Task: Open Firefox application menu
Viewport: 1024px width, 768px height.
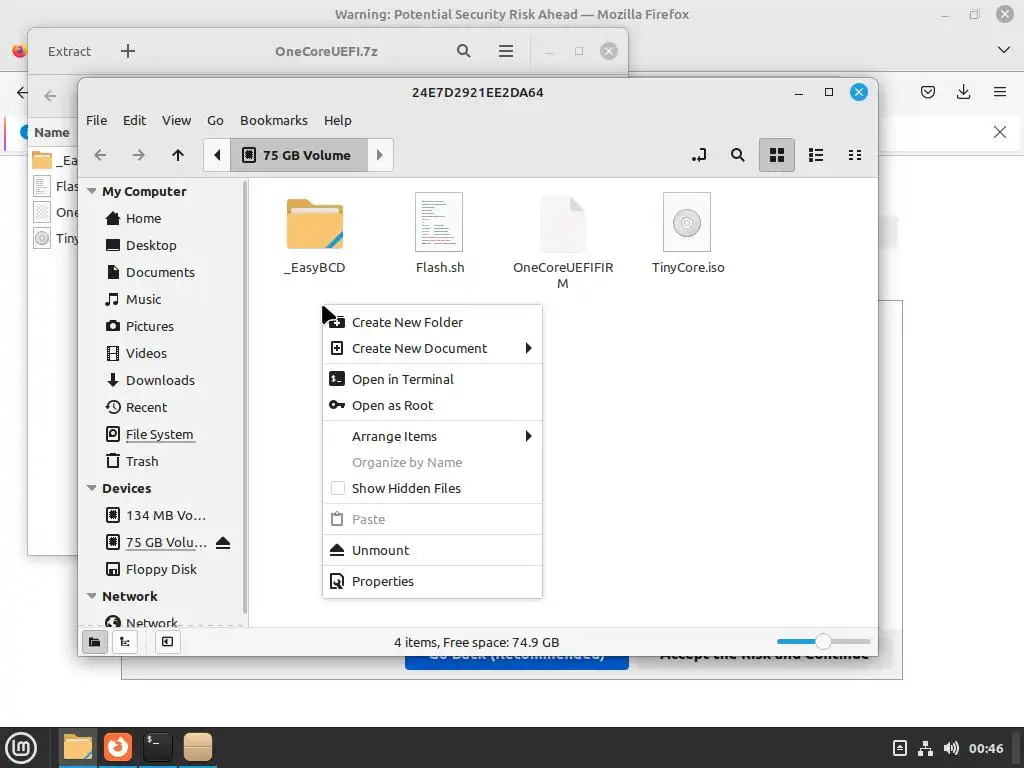Action: point(999,92)
